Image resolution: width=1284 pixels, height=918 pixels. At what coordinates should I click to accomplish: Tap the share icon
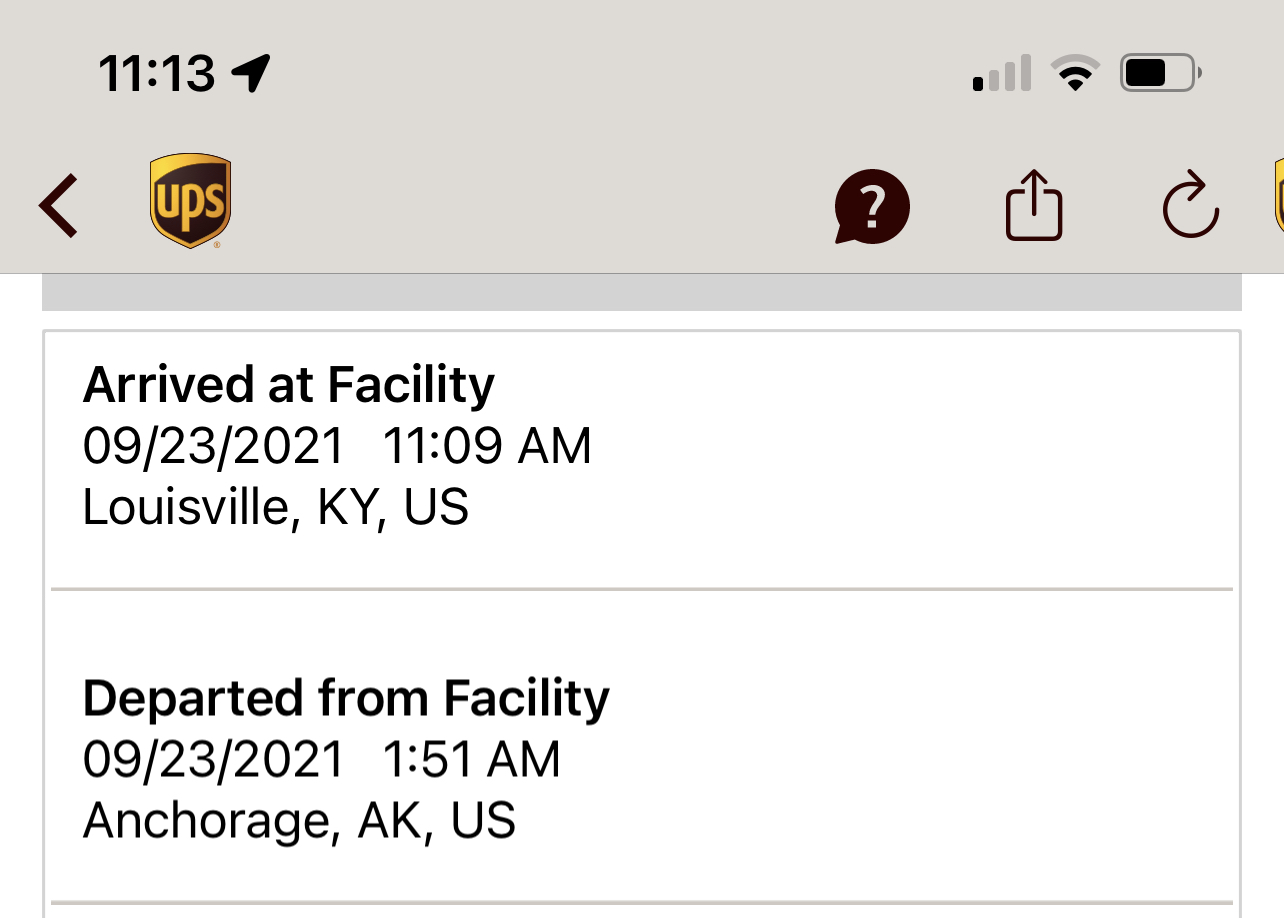[x=1033, y=206]
